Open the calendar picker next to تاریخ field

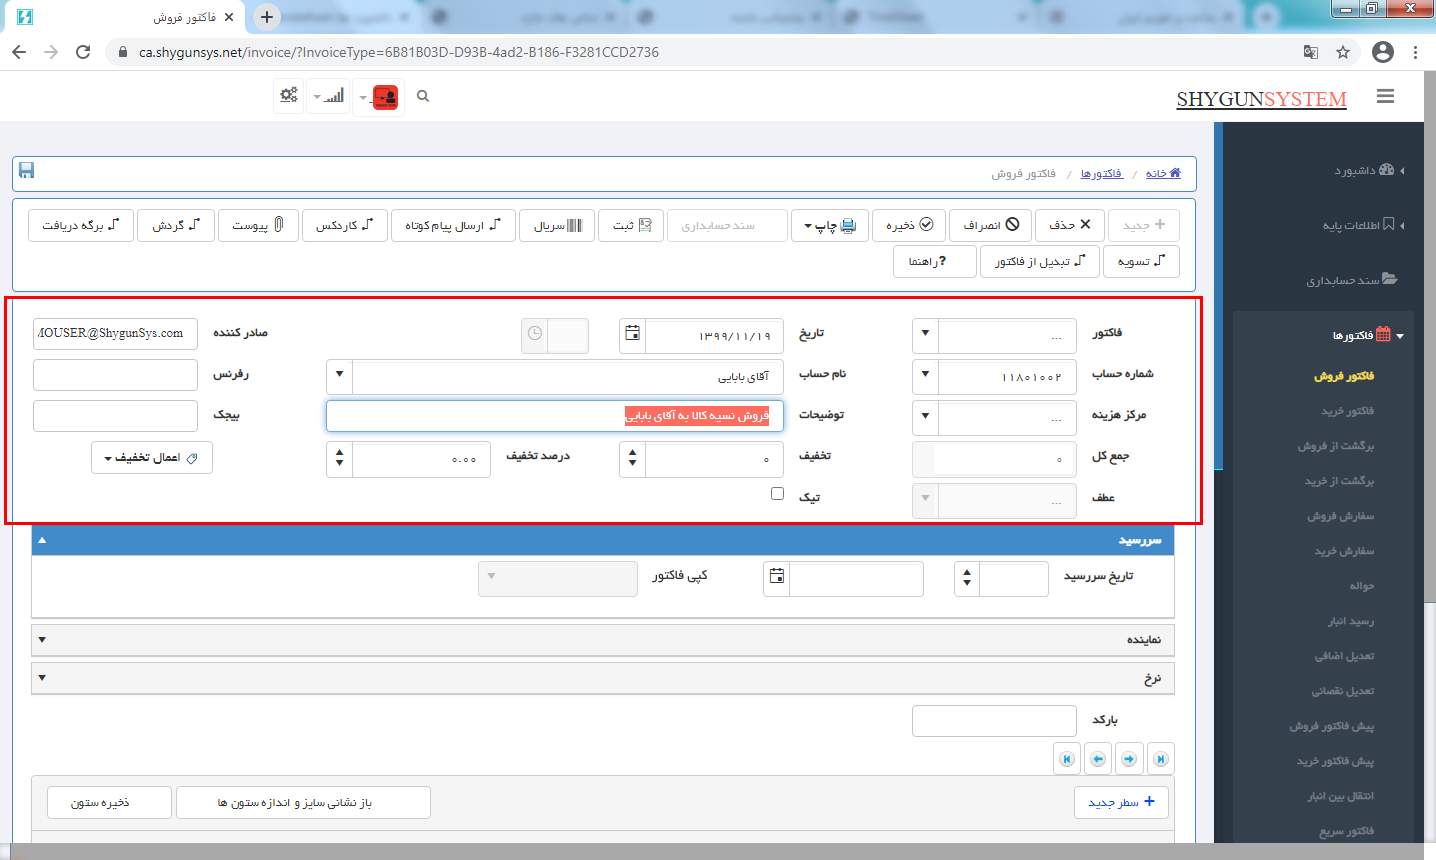click(631, 335)
